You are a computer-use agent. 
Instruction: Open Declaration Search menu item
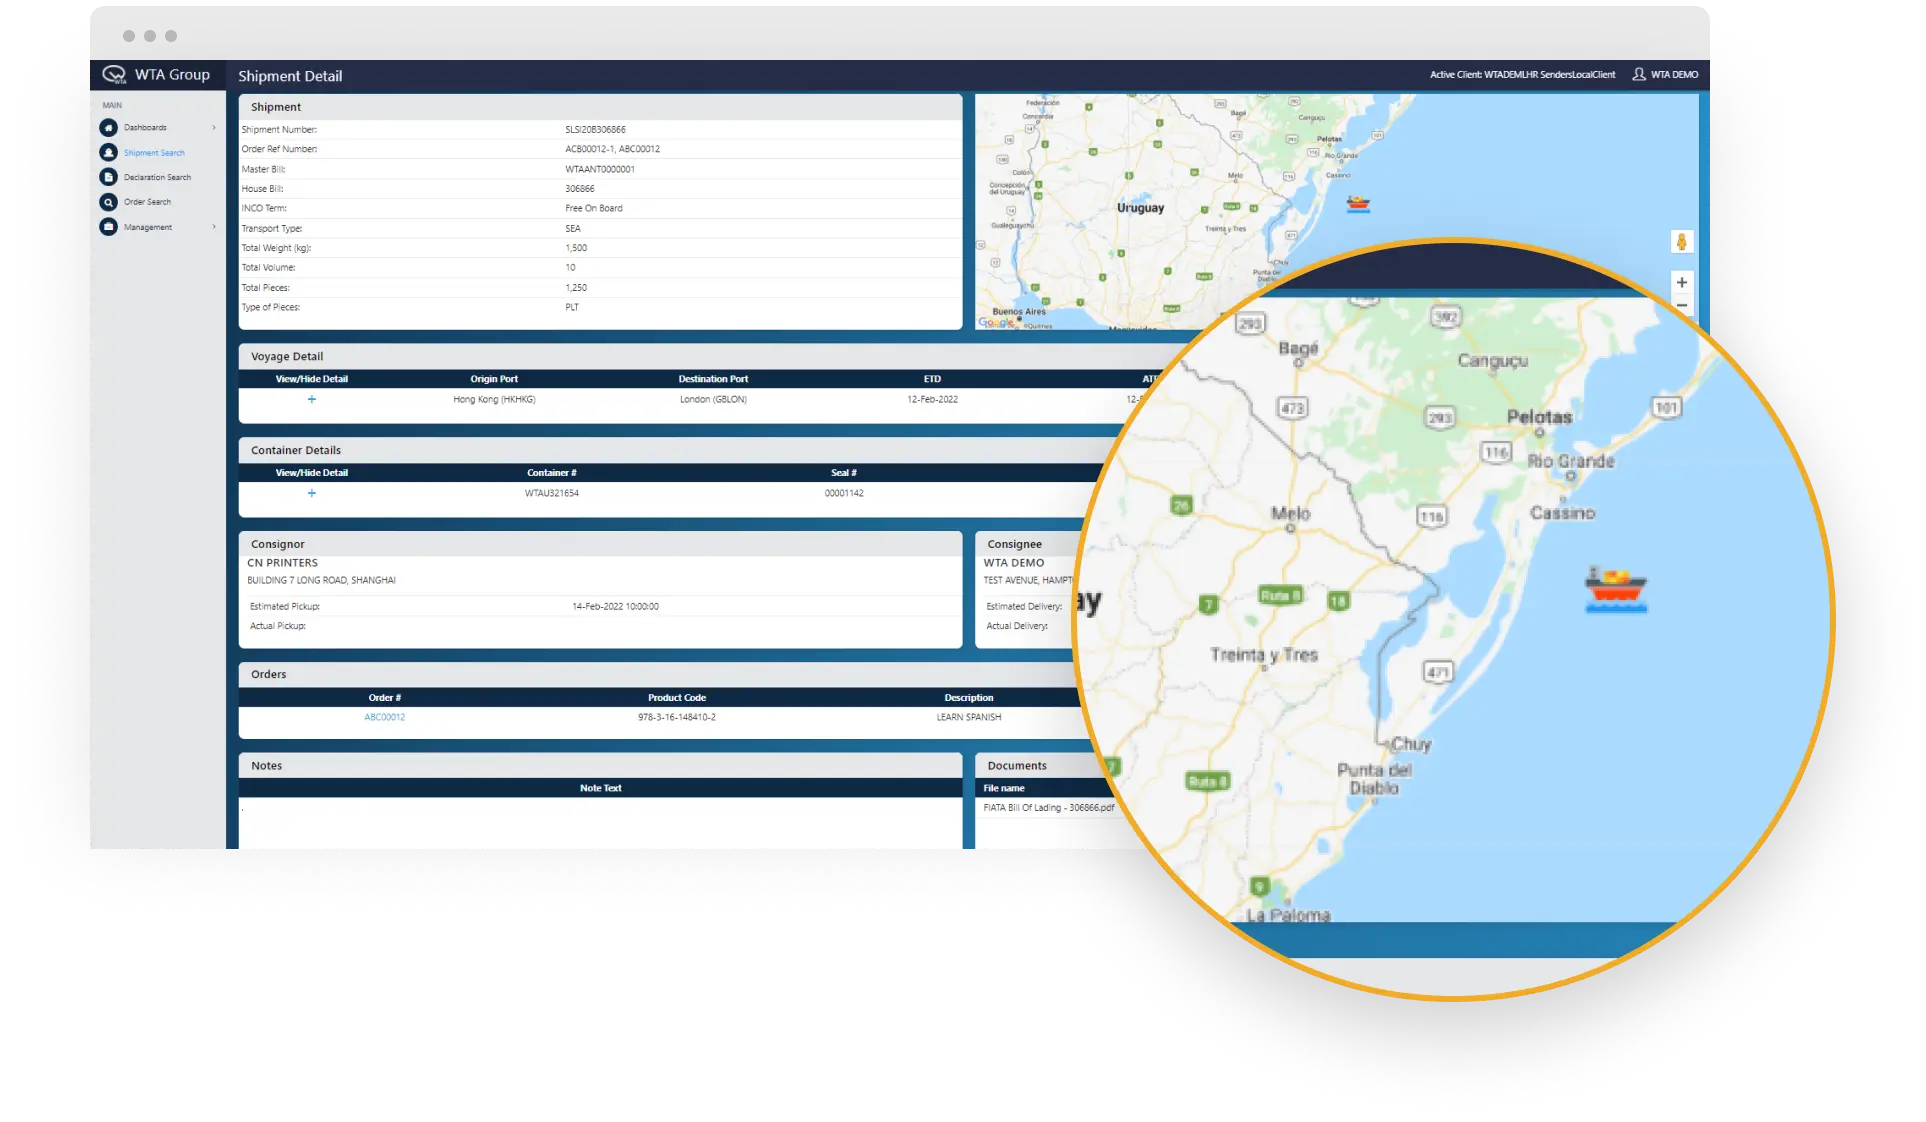click(157, 177)
